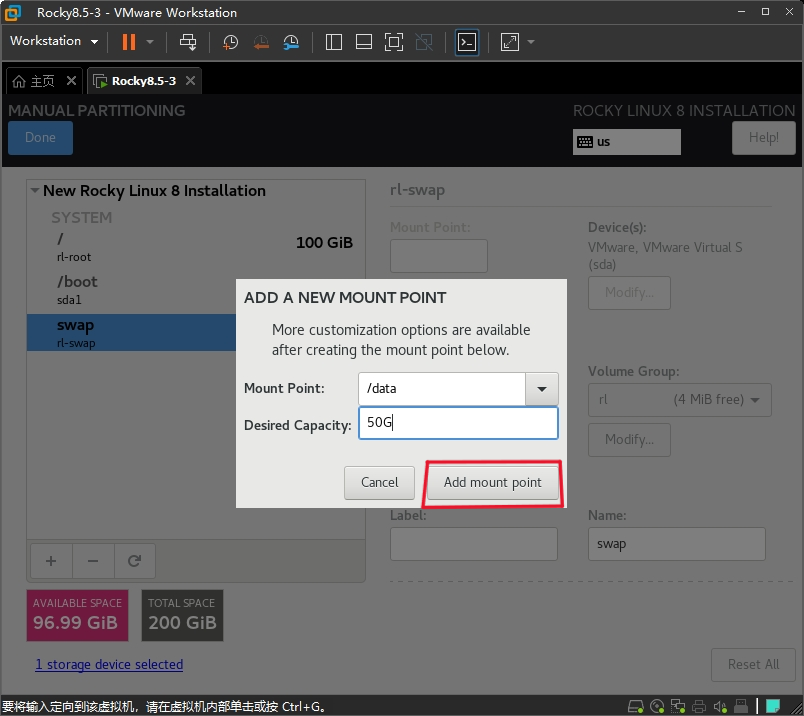The width and height of the screenshot is (804, 716).
Task: Select the /boot sda1 partition row
Action: [132, 290]
